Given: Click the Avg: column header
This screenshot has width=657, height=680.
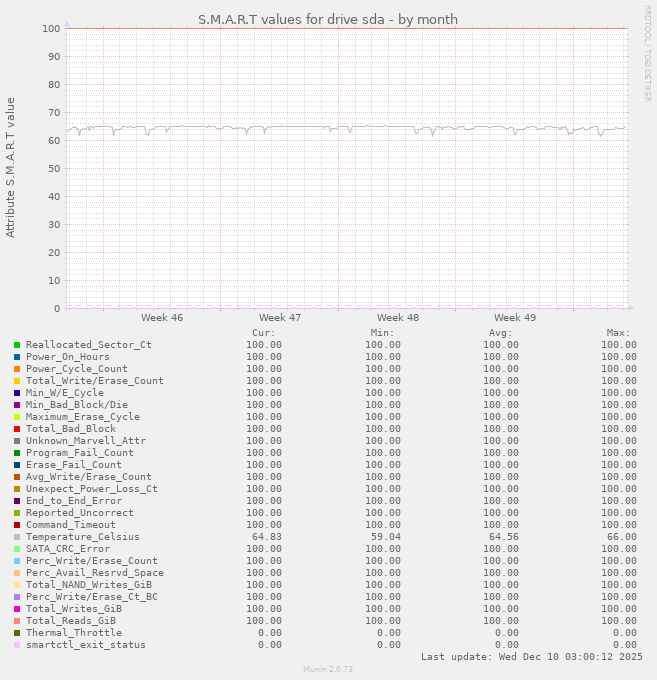Looking at the screenshot, I should click(x=500, y=333).
